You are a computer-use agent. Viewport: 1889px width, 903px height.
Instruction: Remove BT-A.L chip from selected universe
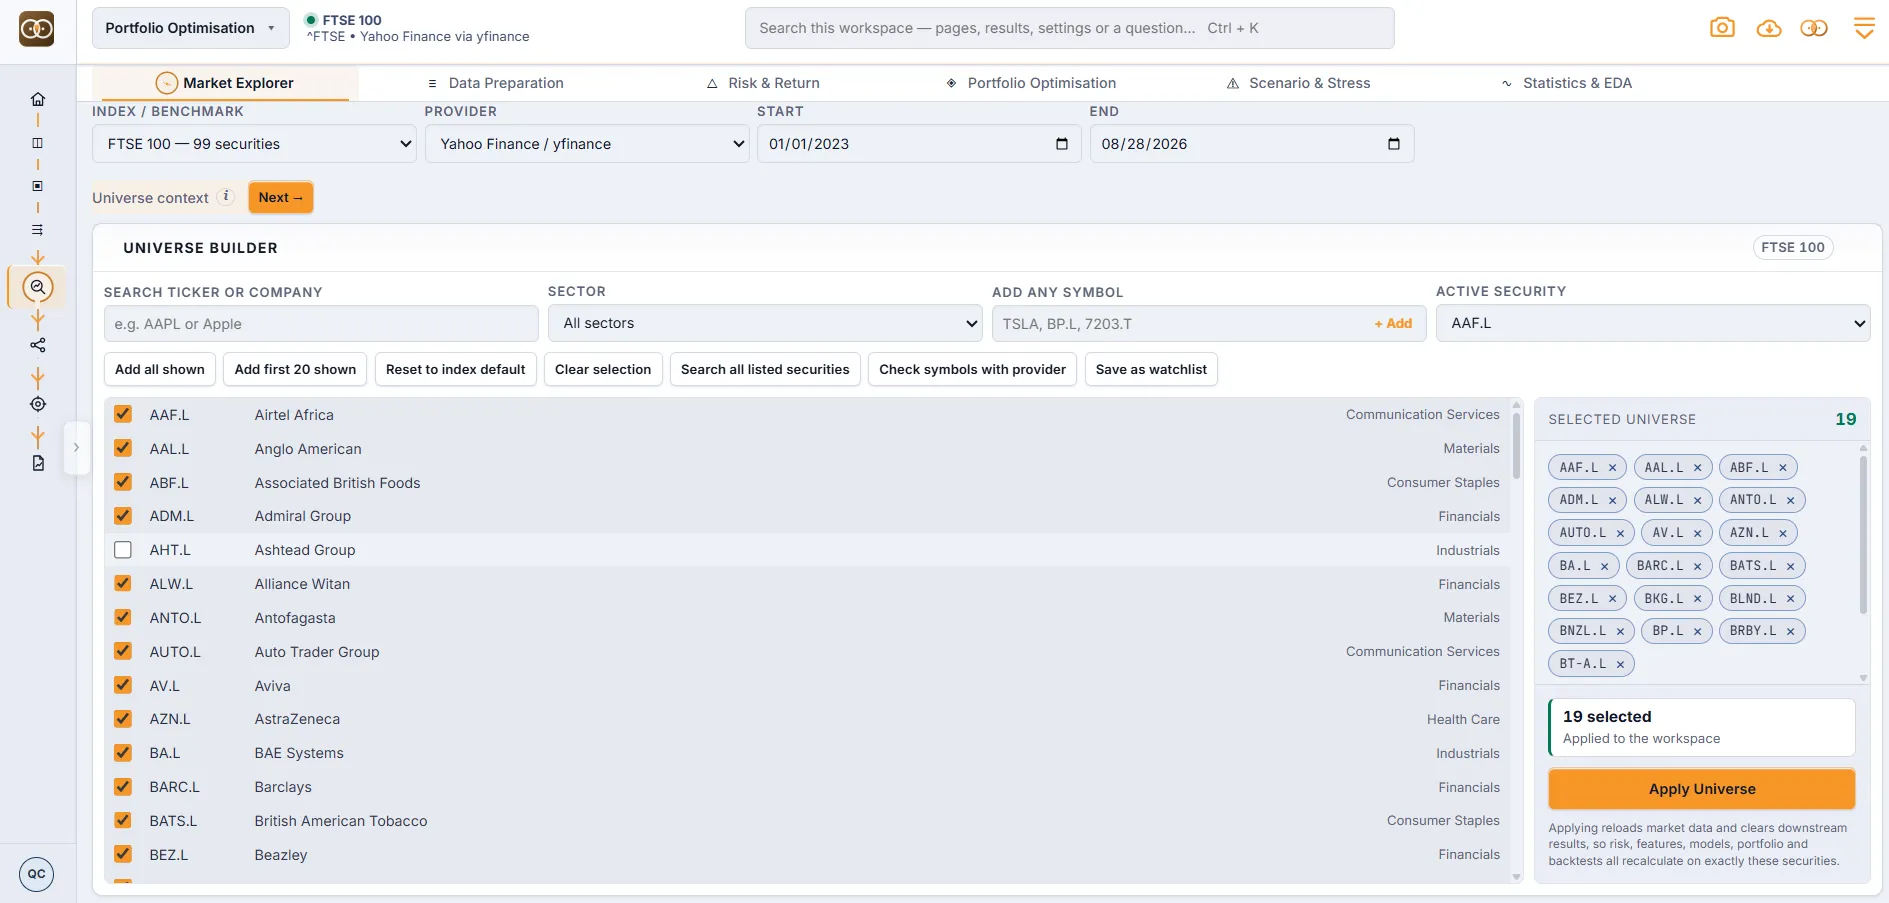(x=1620, y=664)
